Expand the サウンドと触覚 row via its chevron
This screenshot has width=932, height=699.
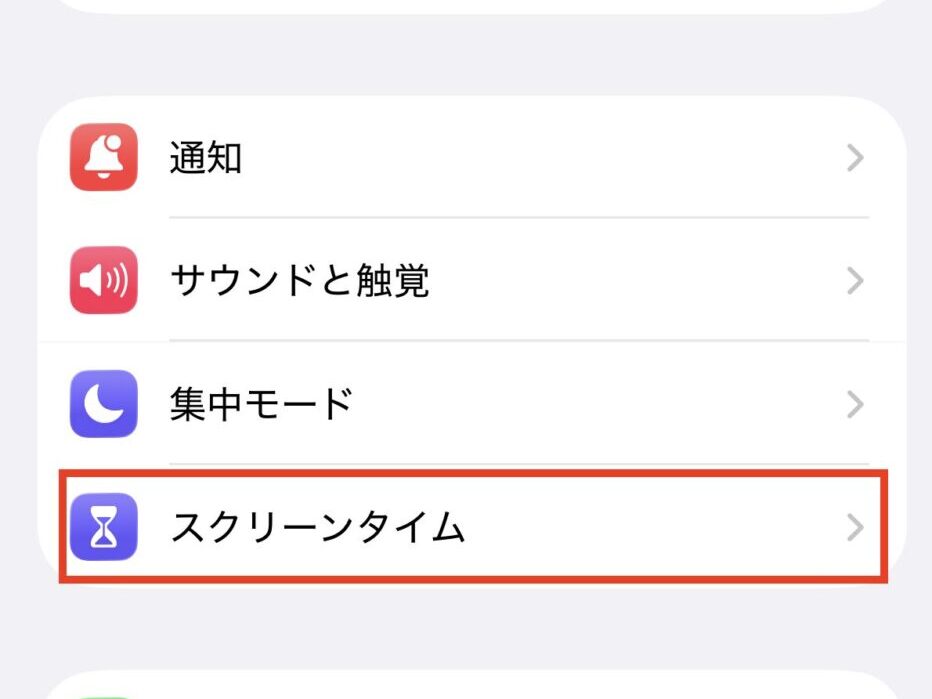click(x=855, y=281)
